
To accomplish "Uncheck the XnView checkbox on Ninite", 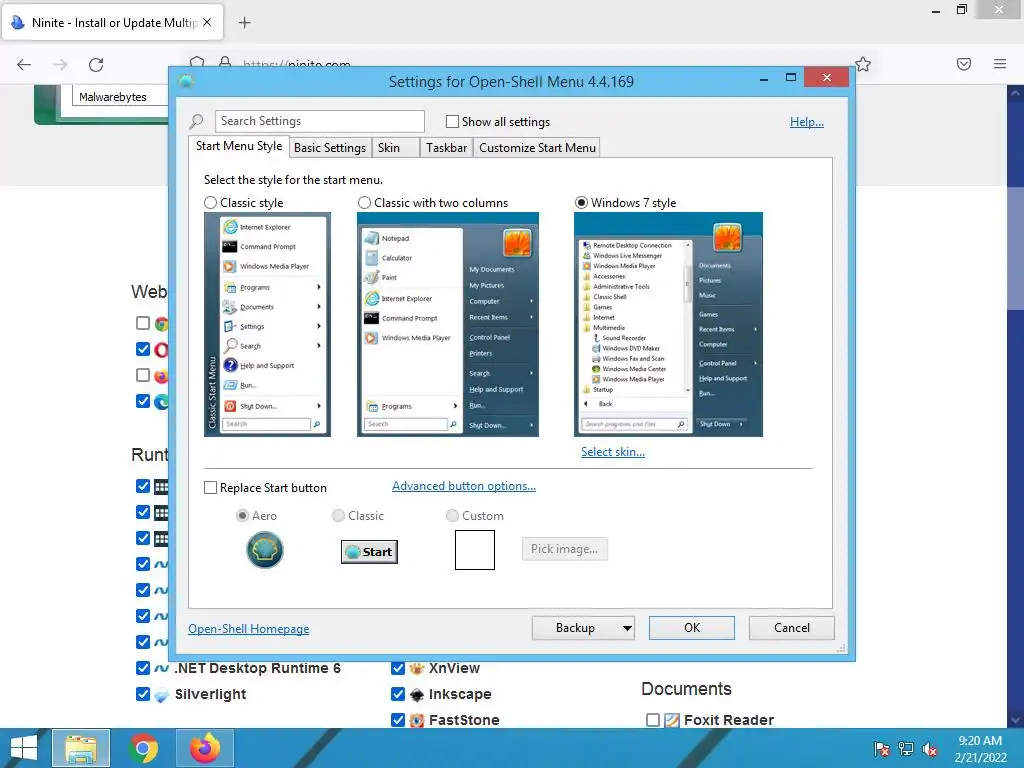I will (398, 668).
